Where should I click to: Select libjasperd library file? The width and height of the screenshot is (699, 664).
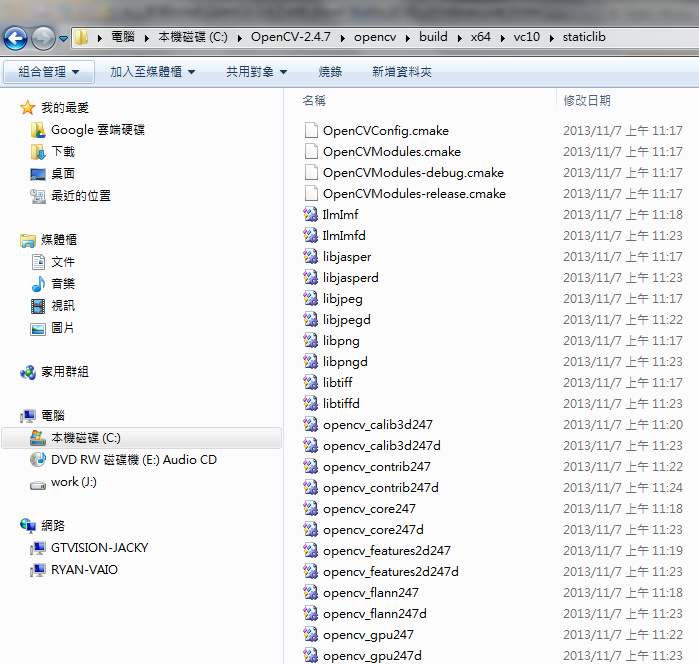pyautogui.click(x=350, y=278)
